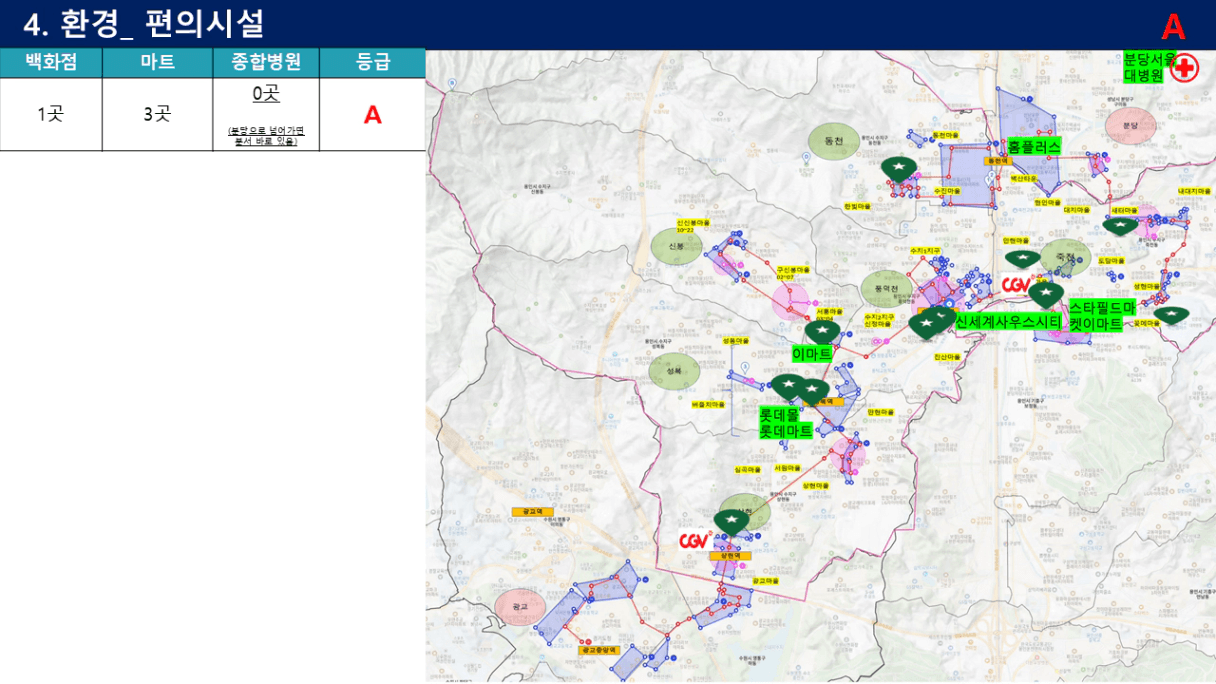Click the 도담마을 yellow label
1216x684 pixels.
(1111, 260)
